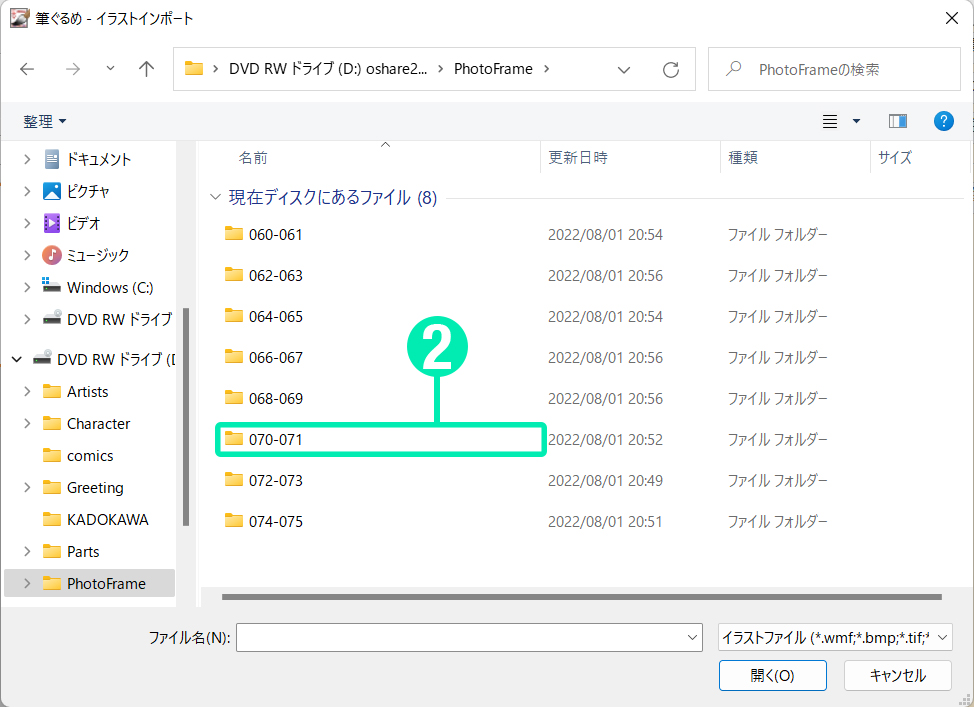Collapse the 現在ディスクにあるファイル group

click(215, 198)
